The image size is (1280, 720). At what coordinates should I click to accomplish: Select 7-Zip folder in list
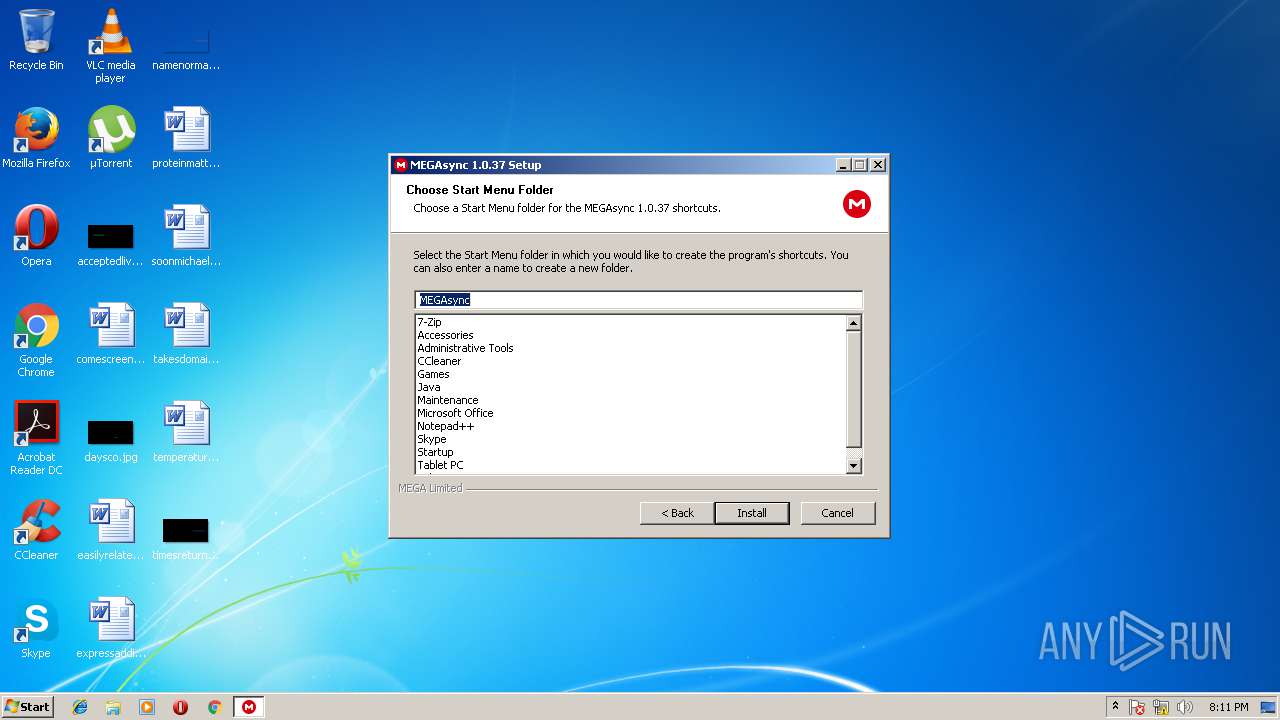[631, 322]
